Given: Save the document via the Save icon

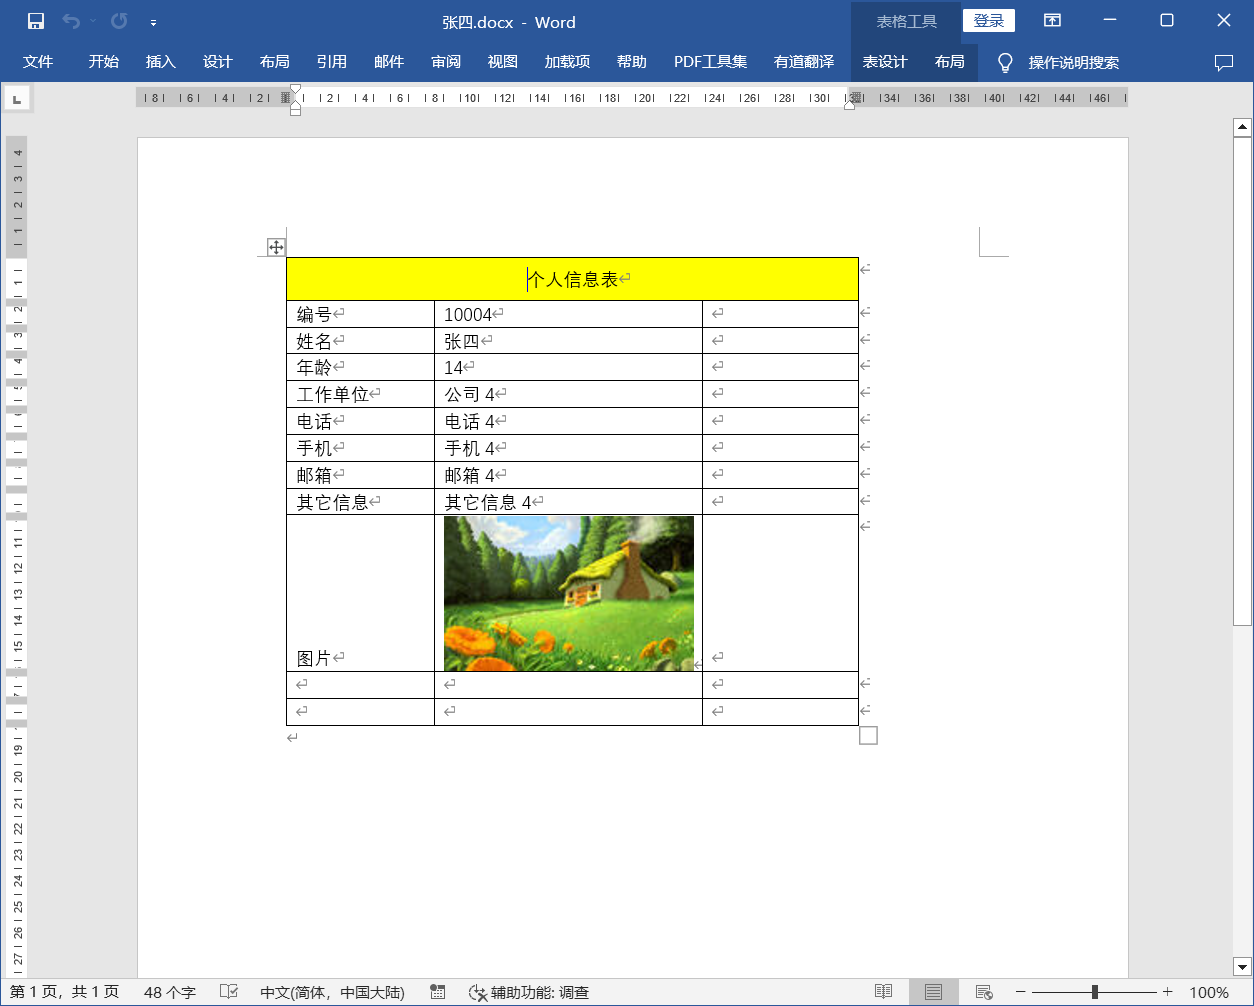Looking at the screenshot, I should pyautogui.click(x=38, y=20).
